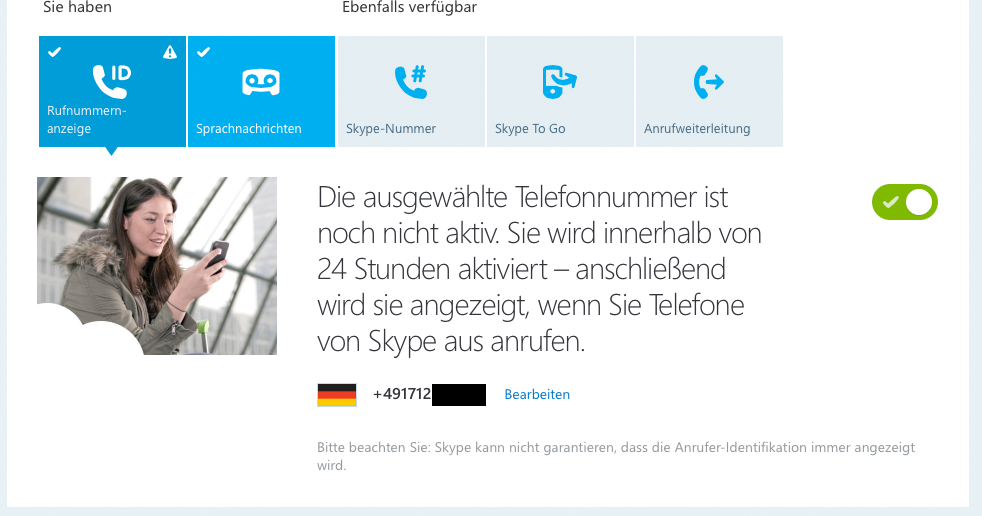This screenshot has width=982, height=516.
Task: Click the 'Bitte beachten Sie' notice text
Action: (x=616, y=456)
